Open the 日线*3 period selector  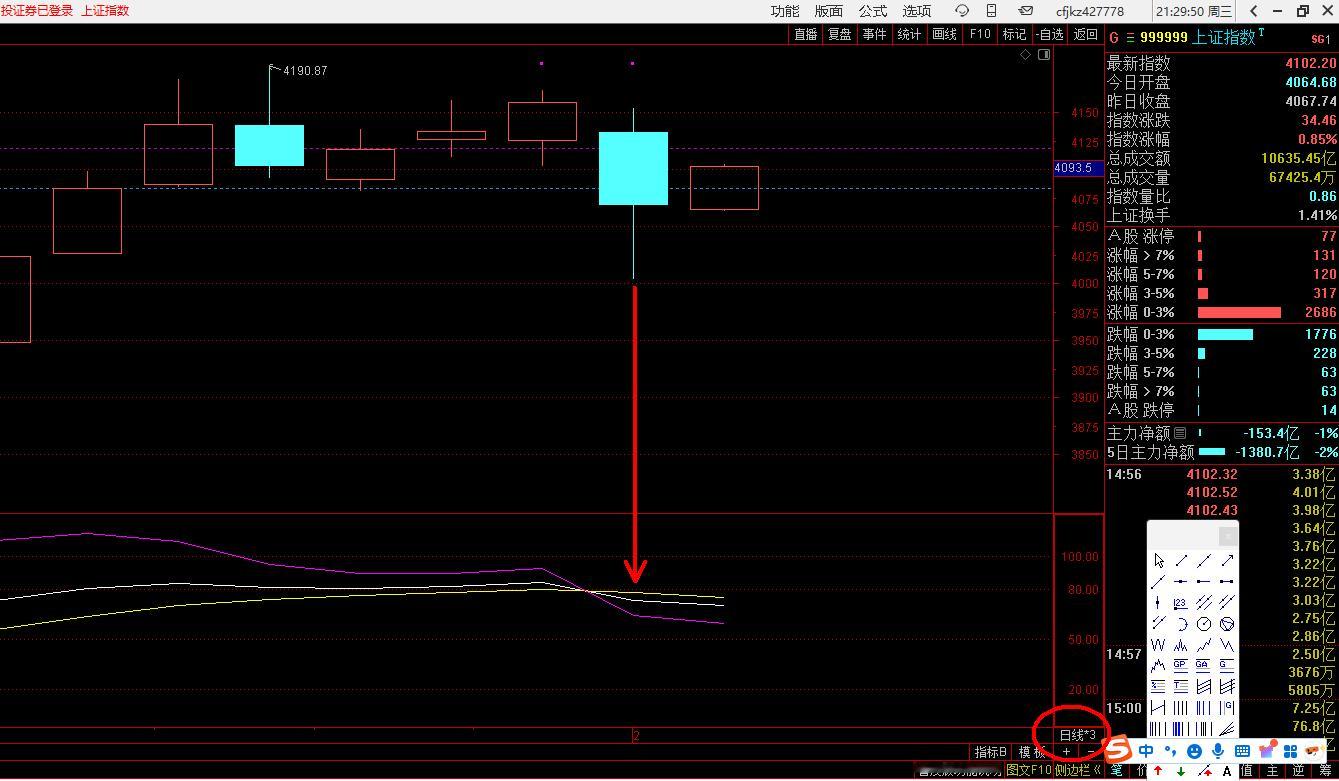(1077, 735)
